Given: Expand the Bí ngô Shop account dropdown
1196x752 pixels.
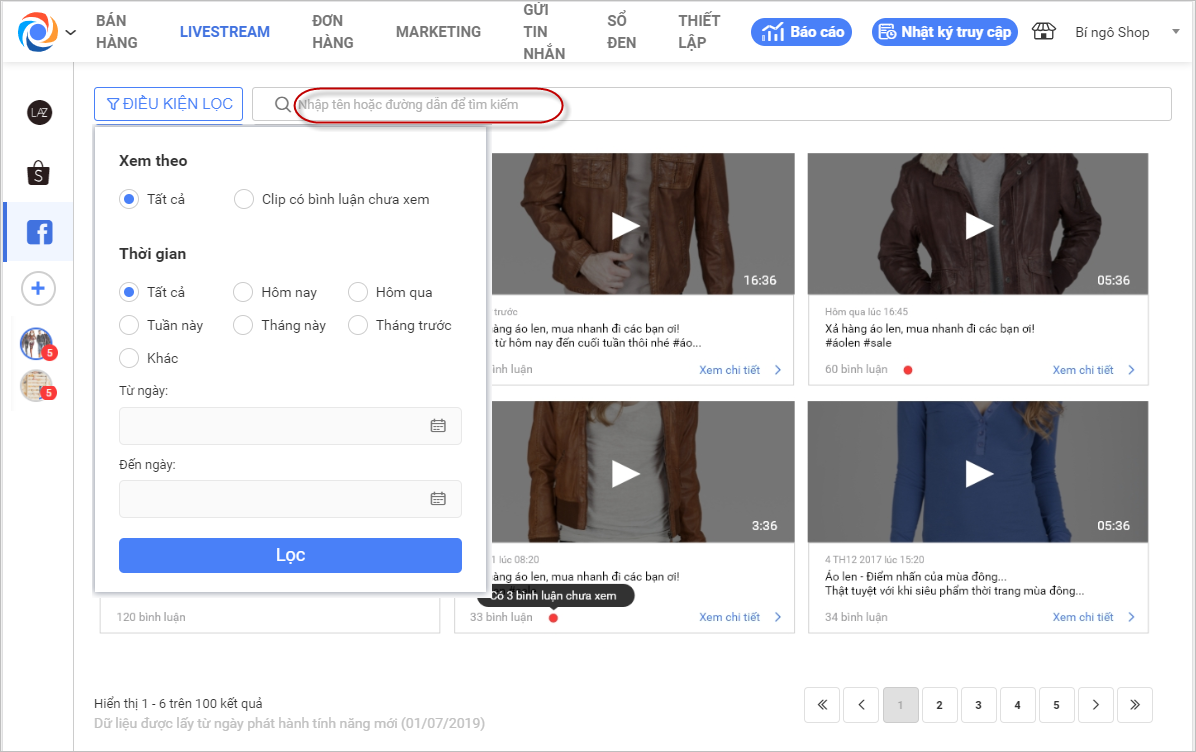Looking at the screenshot, I should click(x=1174, y=32).
